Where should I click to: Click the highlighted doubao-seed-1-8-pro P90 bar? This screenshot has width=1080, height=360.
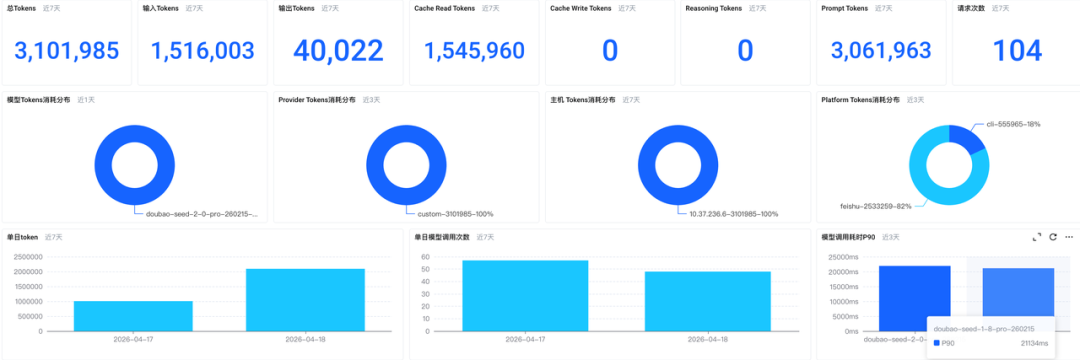point(1017,293)
